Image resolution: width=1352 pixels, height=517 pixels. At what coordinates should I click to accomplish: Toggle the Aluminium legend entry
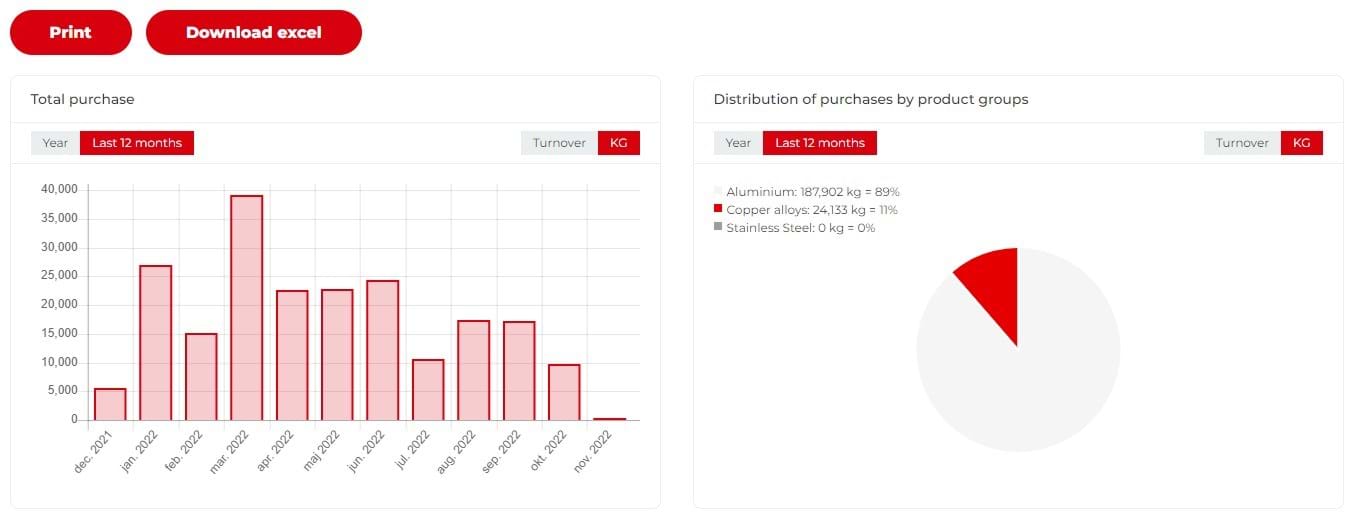tap(812, 191)
